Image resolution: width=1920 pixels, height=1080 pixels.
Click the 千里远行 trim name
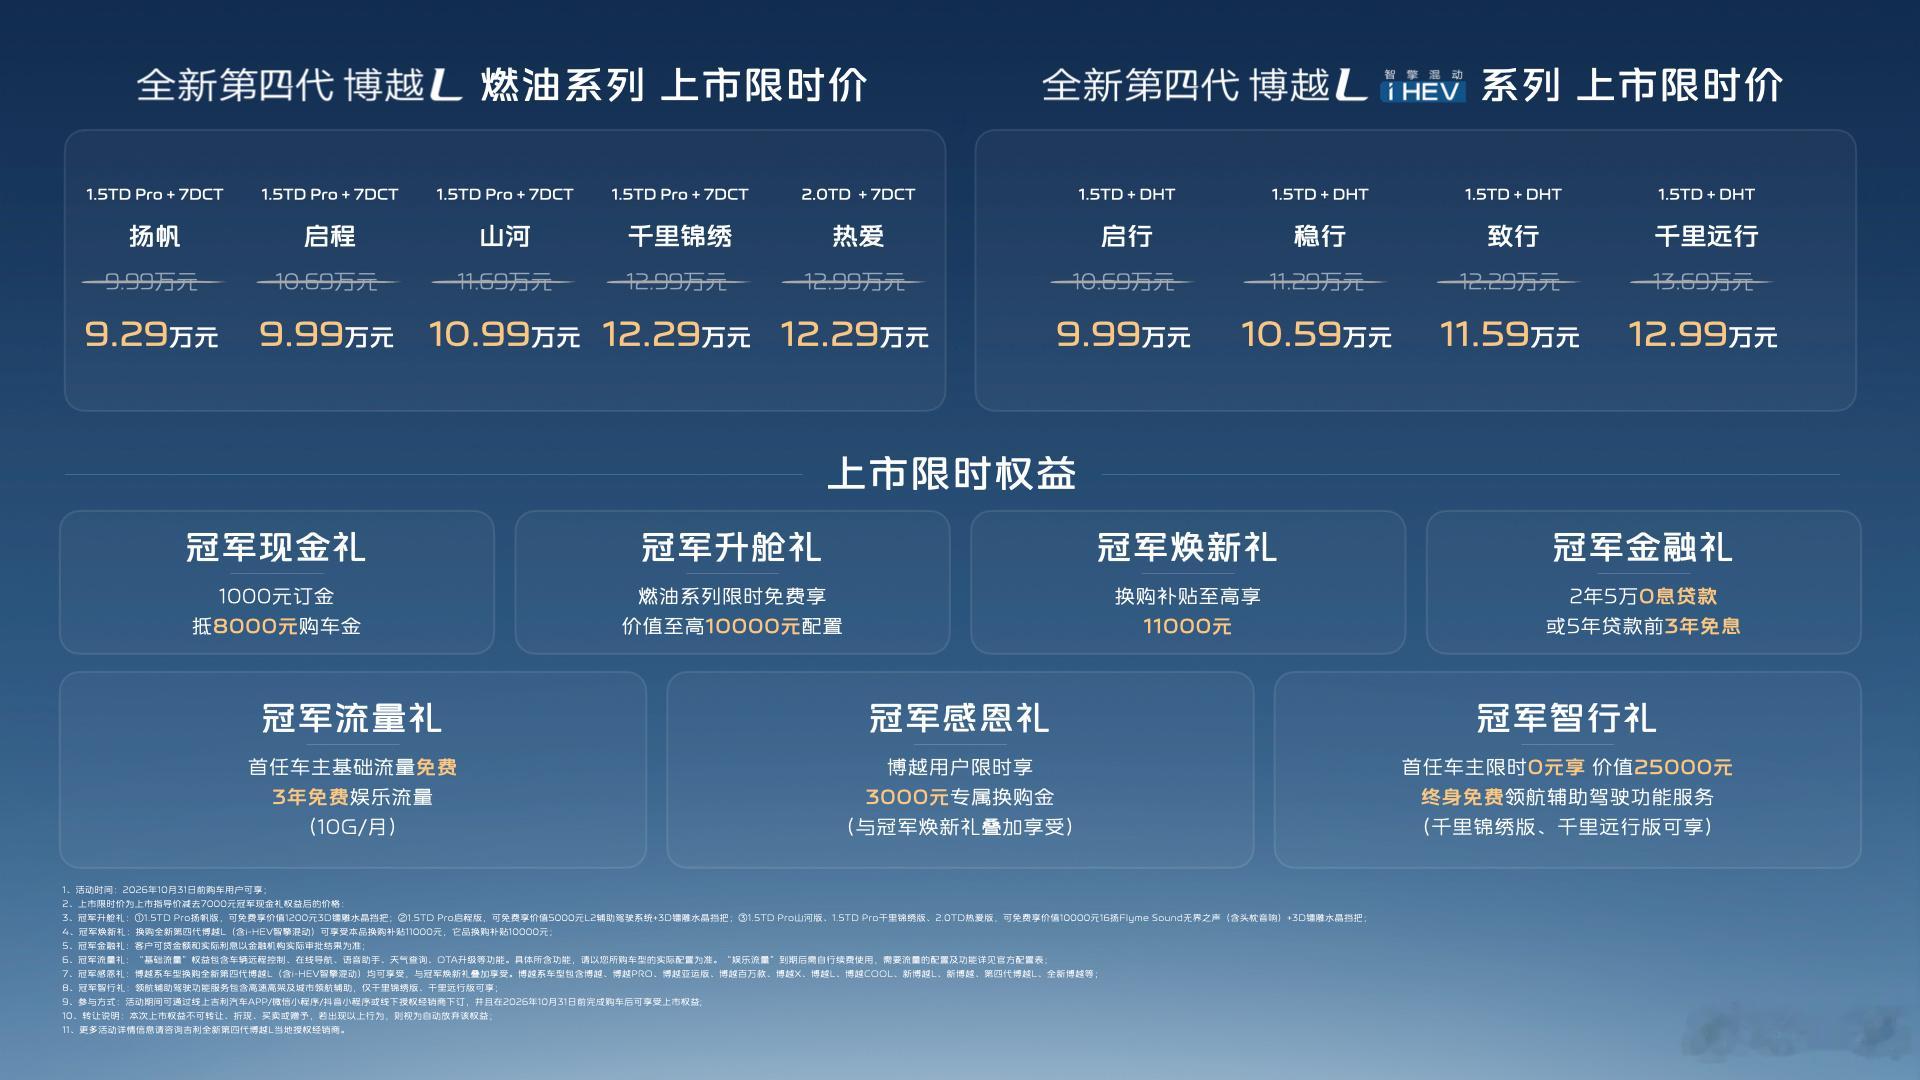[x=1706, y=236]
